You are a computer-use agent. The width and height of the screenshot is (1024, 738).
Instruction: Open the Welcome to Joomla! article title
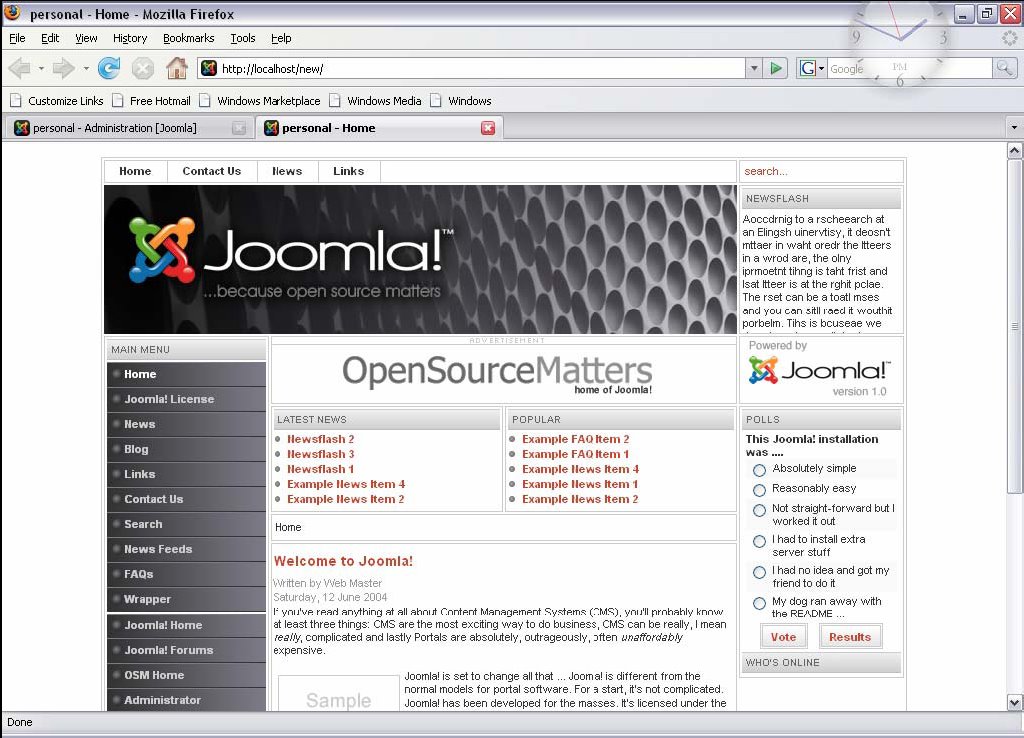click(343, 561)
